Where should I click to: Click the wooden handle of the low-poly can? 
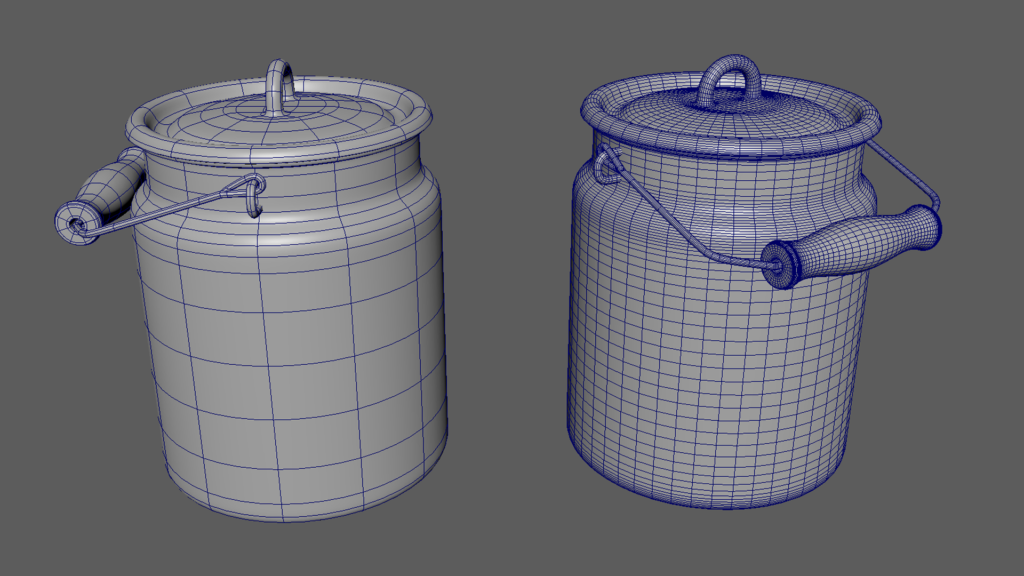(98, 198)
